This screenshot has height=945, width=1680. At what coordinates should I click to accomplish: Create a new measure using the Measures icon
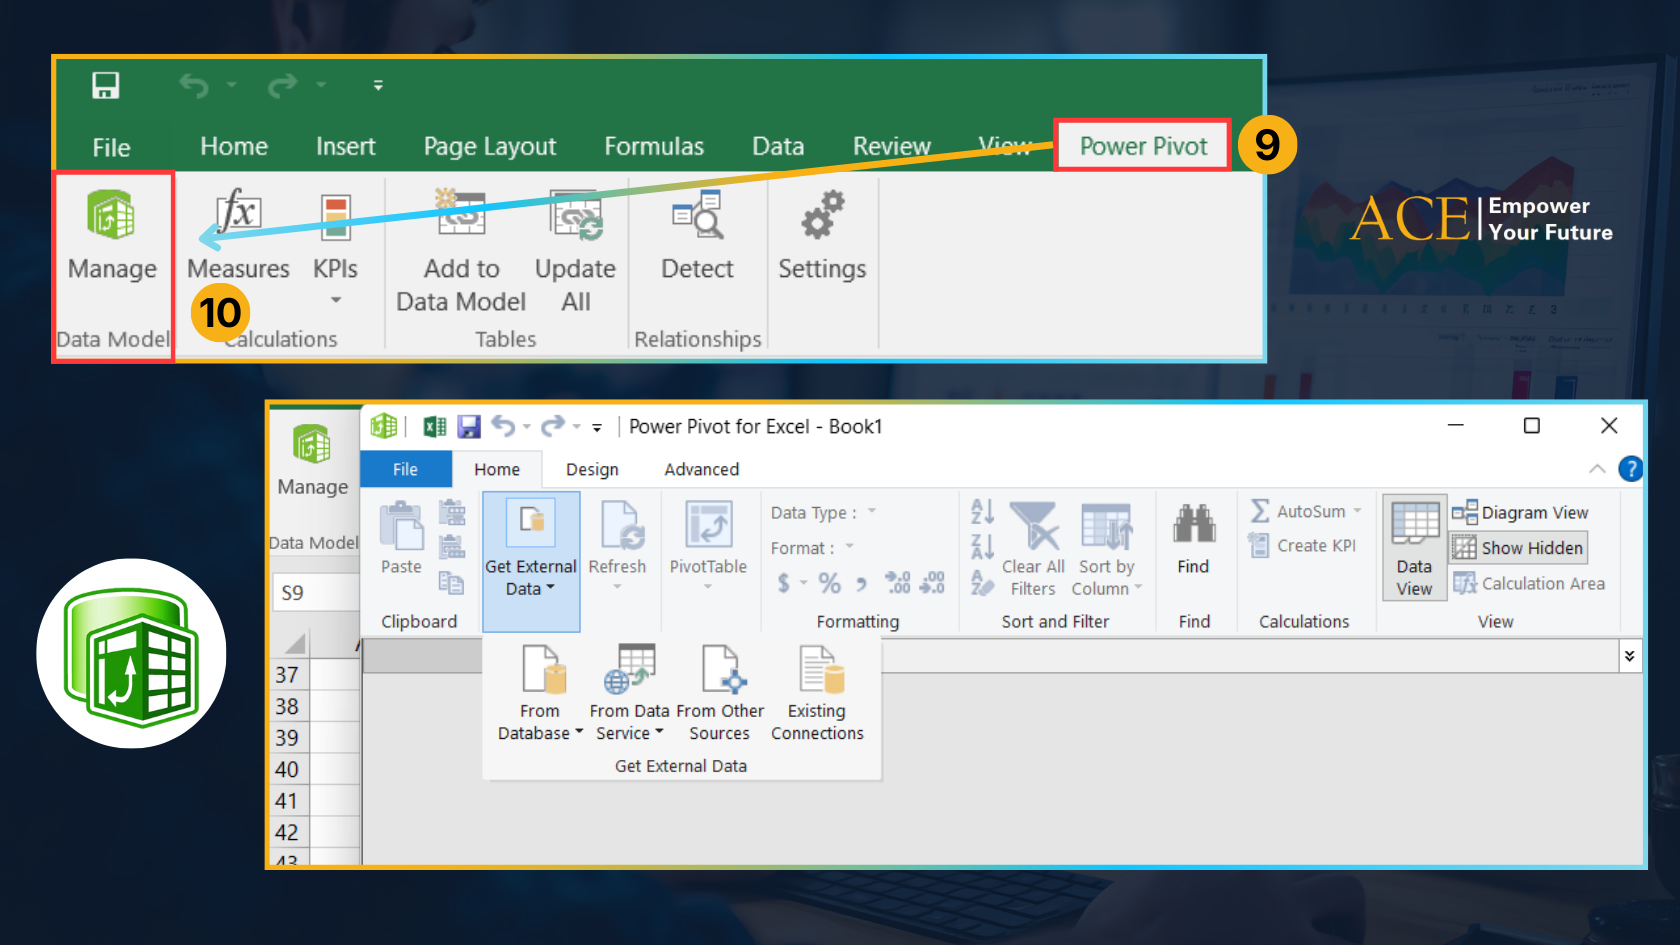pos(237,240)
